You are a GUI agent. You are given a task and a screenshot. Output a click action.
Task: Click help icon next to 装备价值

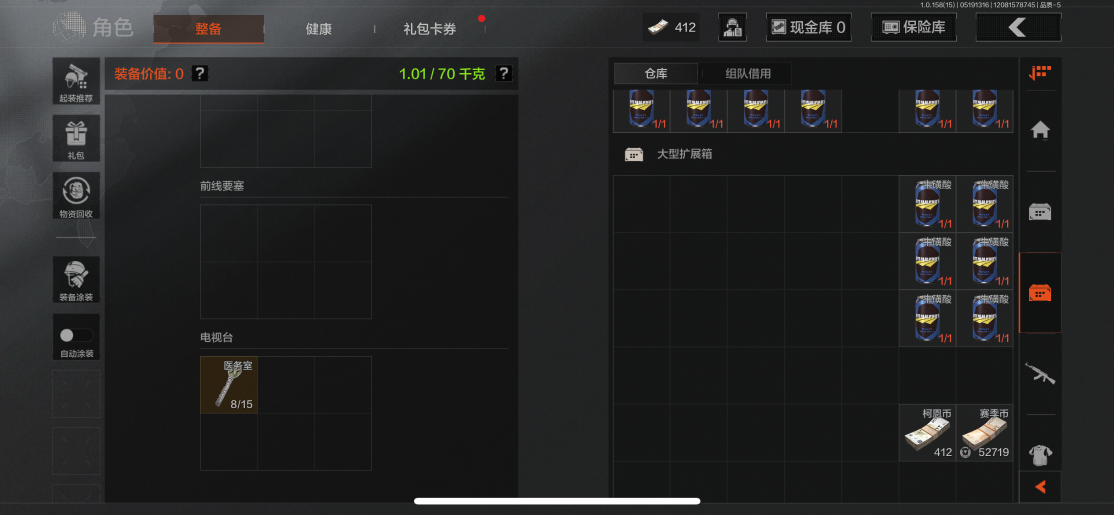200,73
